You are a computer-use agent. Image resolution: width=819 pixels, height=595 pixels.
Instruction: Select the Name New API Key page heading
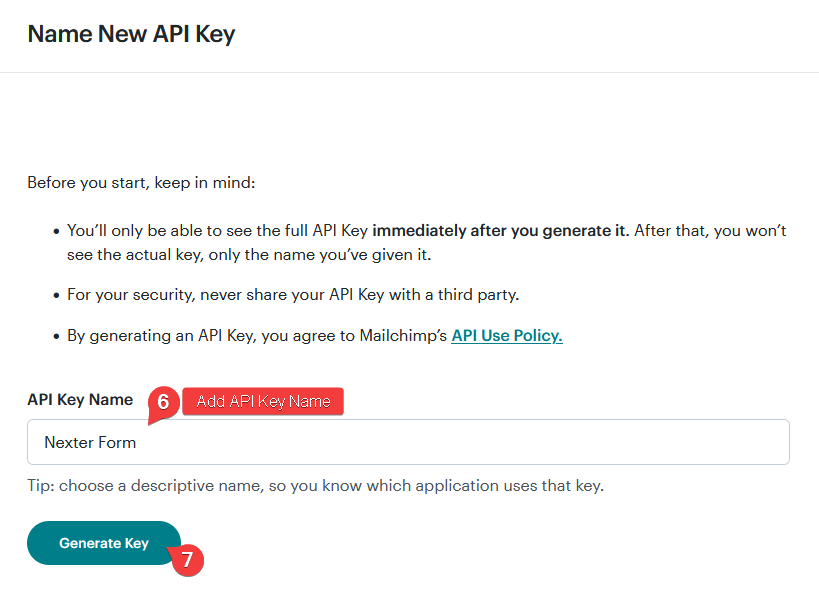130,33
